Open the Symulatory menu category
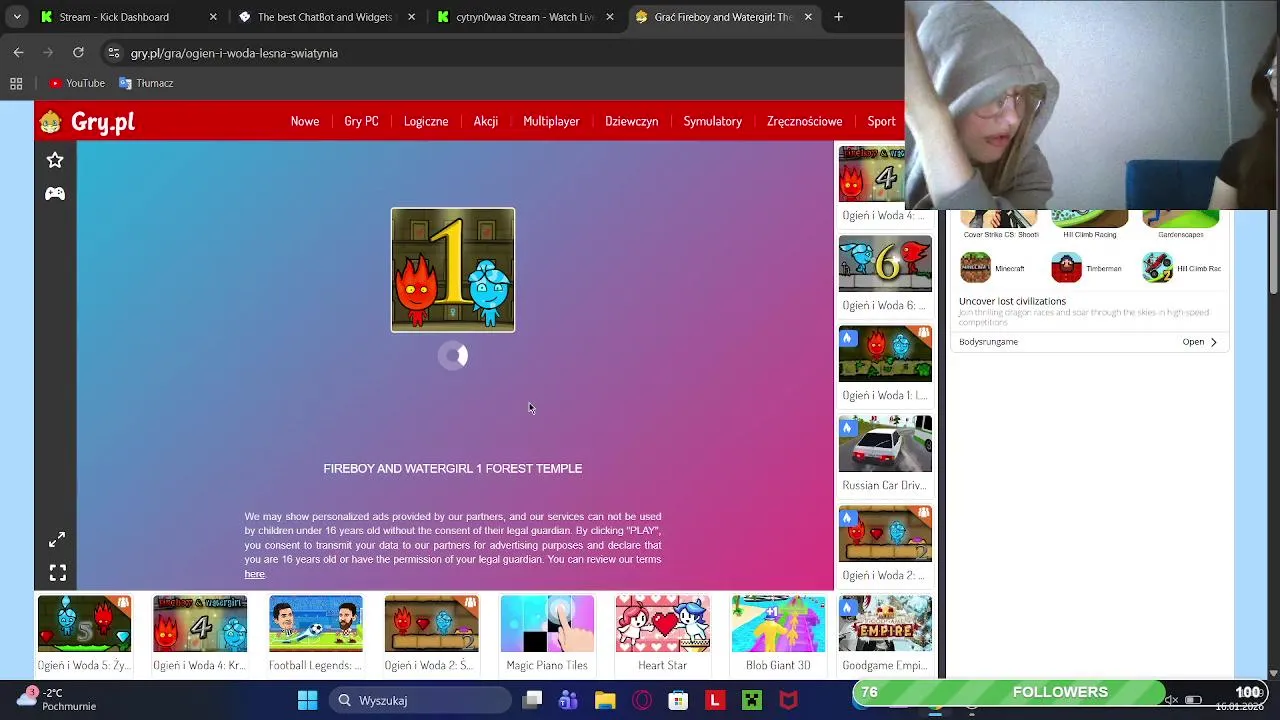This screenshot has width=1280, height=720. [712, 121]
